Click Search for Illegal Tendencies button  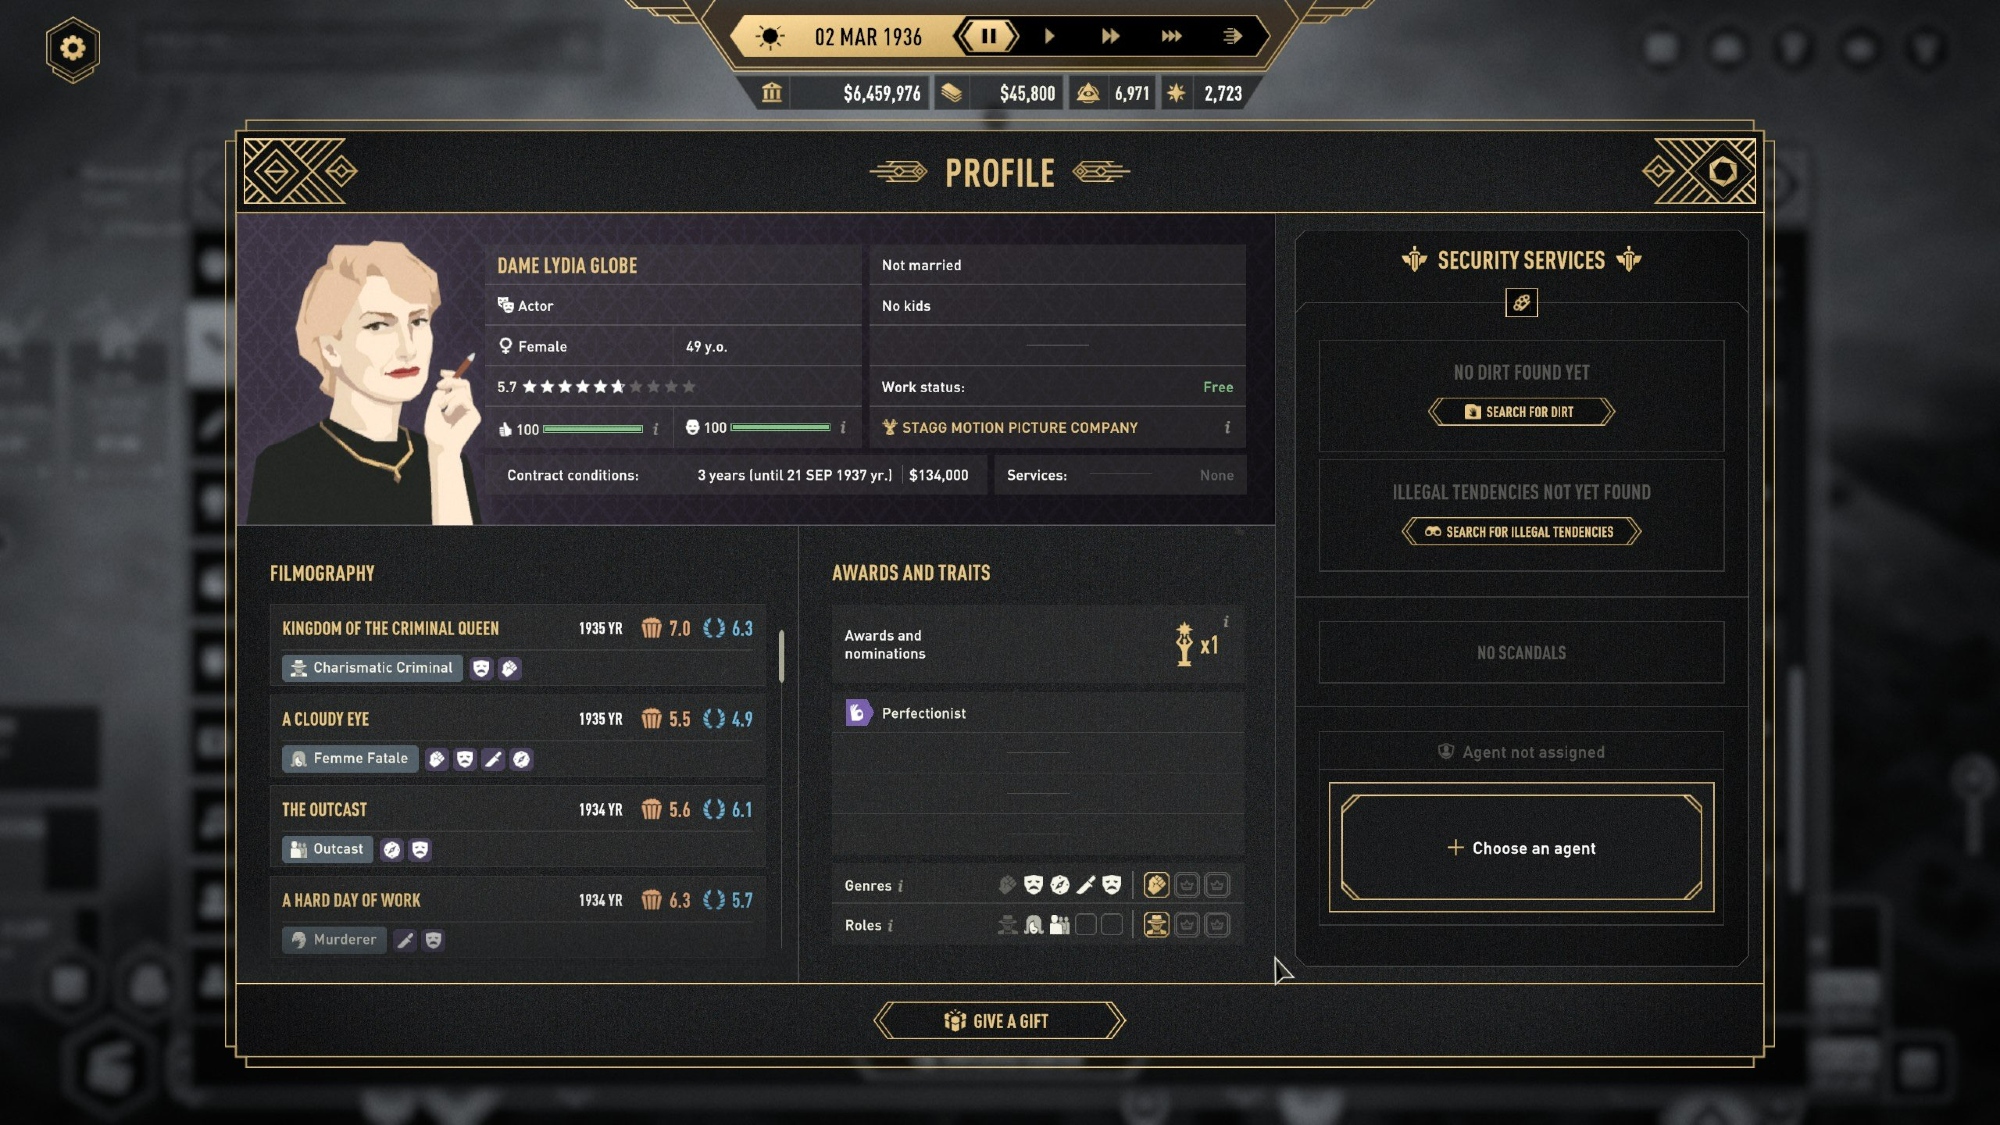pyautogui.click(x=1521, y=532)
